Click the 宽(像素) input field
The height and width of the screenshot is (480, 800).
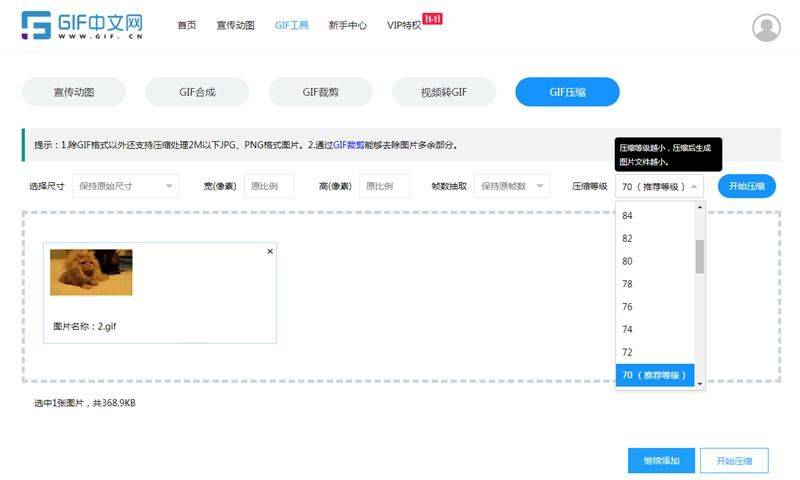pos(269,186)
